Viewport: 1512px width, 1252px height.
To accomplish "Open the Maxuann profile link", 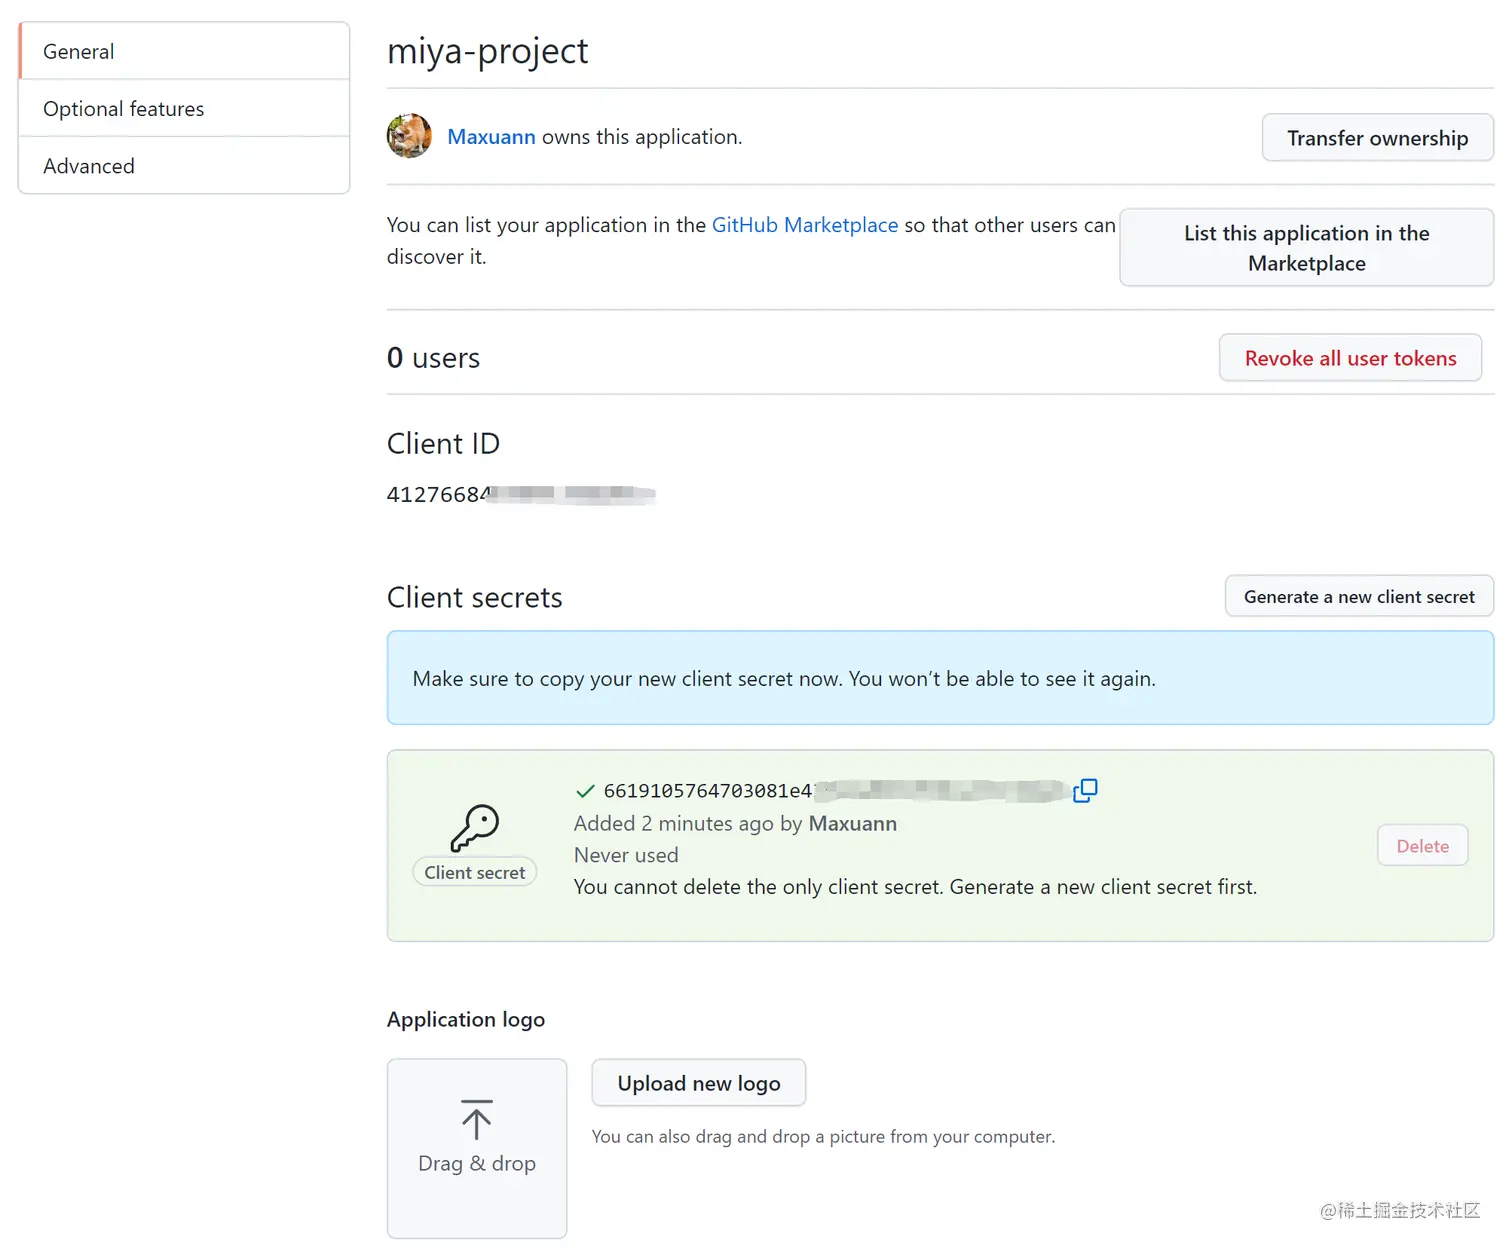I will tap(491, 137).
